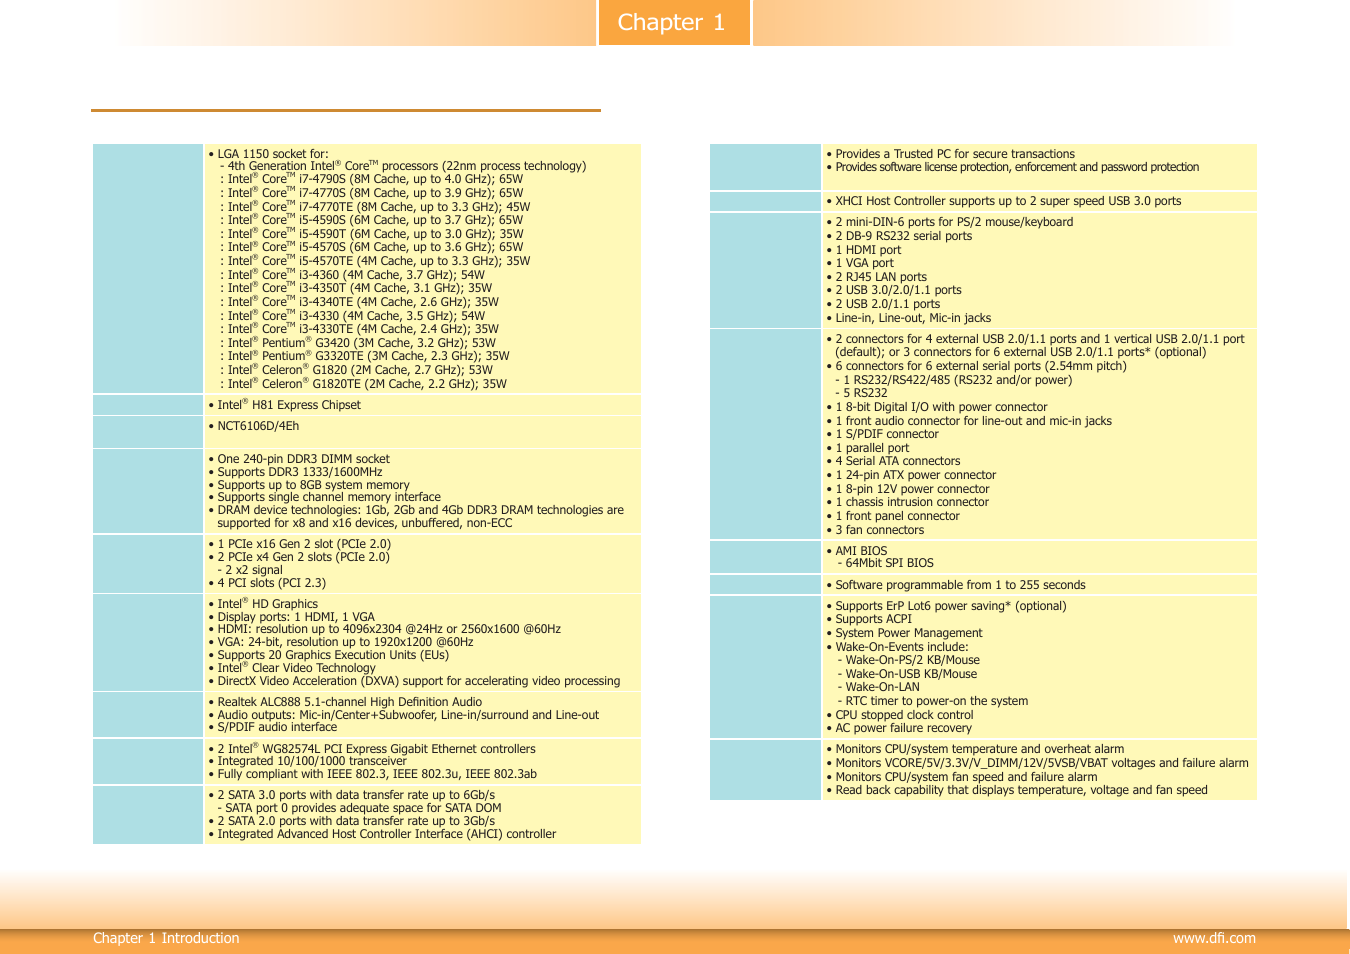Select the Intel H81 Express Chipset line
This screenshot has width=1350, height=954.
(x=284, y=405)
